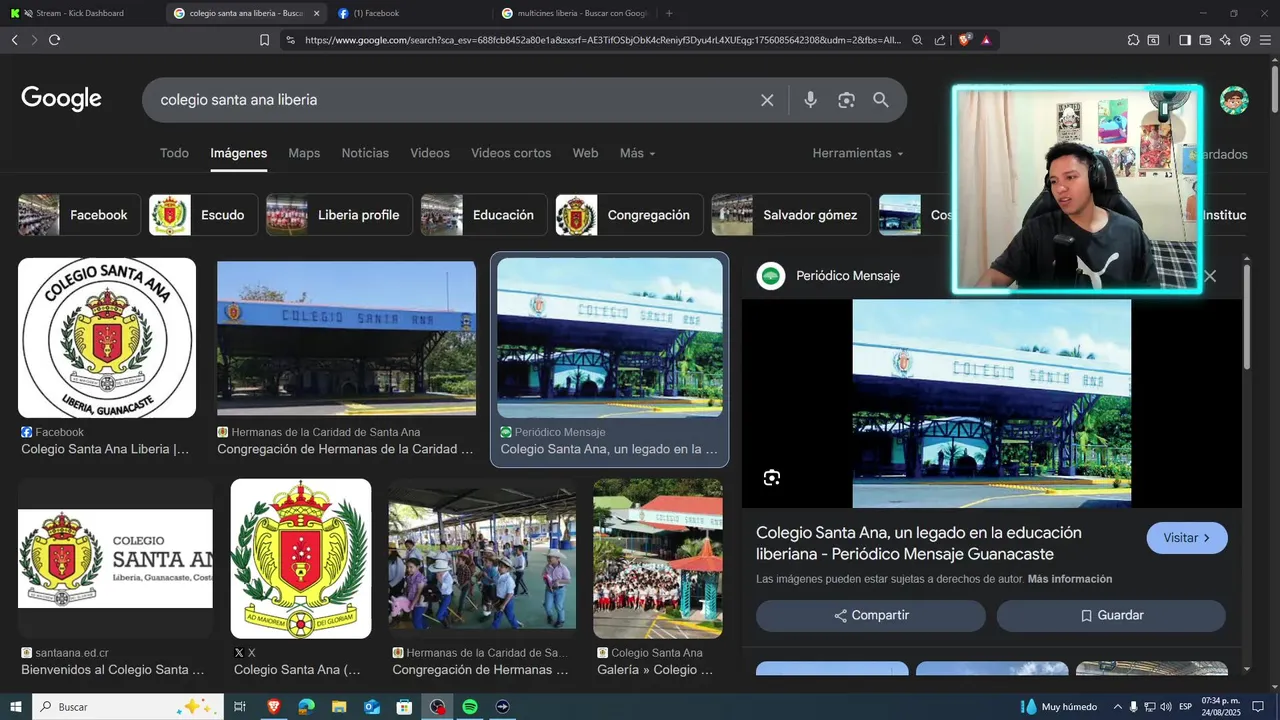Filter by the Escudo chip
1280x720 pixels.
[x=203, y=215]
